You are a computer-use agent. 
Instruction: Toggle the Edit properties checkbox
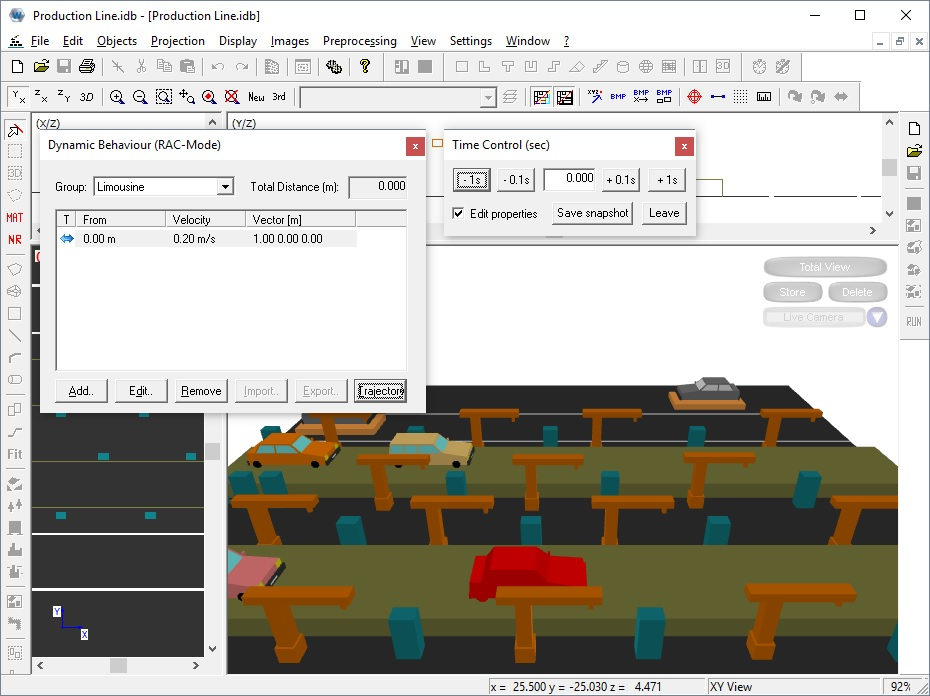[458, 213]
